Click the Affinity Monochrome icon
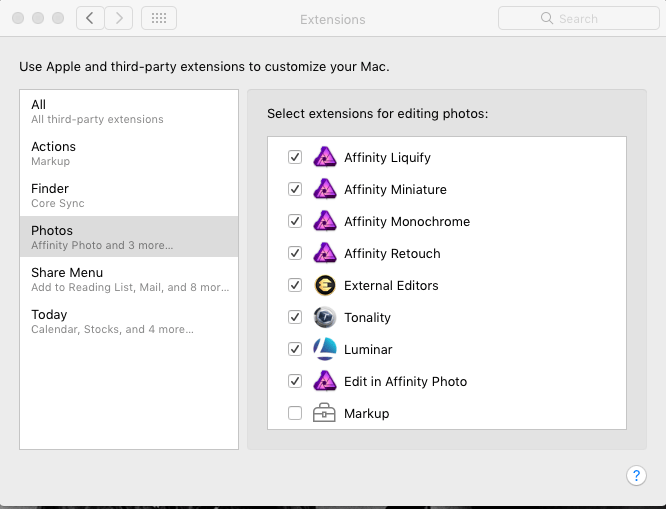The height and width of the screenshot is (509, 666). pyautogui.click(x=324, y=221)
